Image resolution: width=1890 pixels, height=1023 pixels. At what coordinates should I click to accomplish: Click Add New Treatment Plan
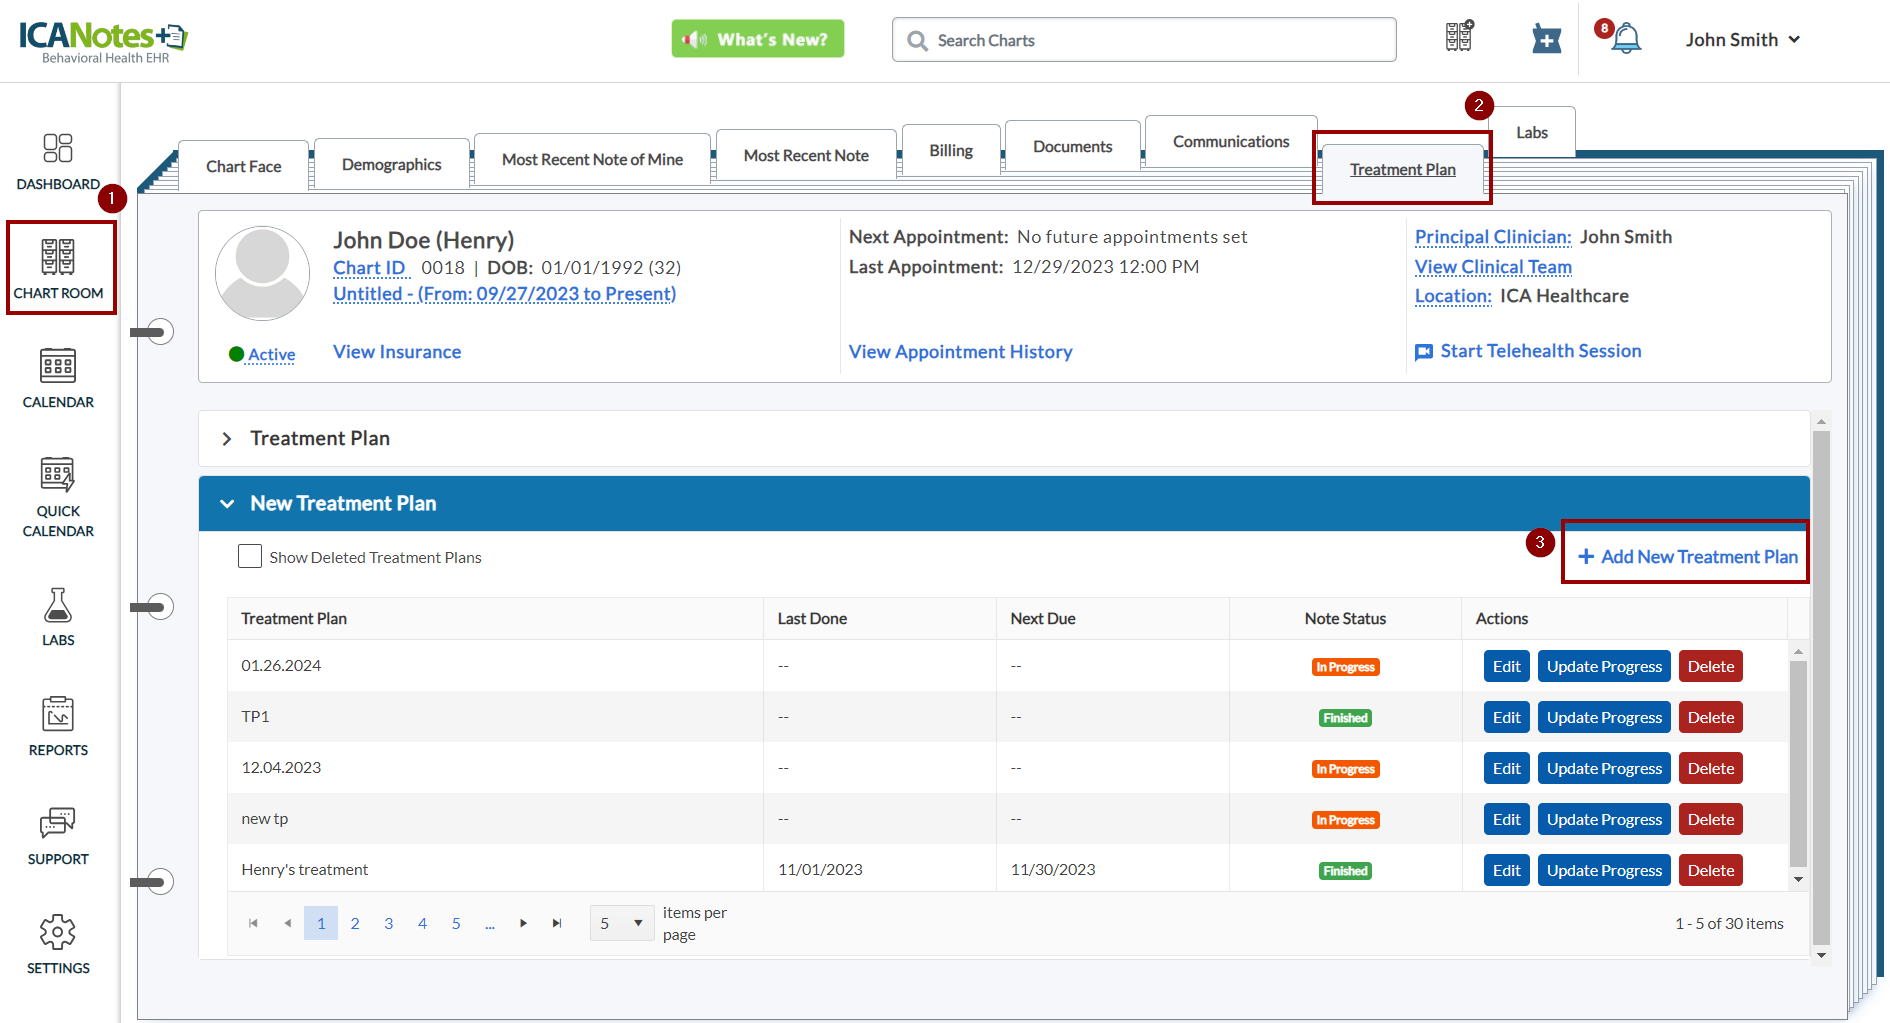click(x=1688, y=557)
